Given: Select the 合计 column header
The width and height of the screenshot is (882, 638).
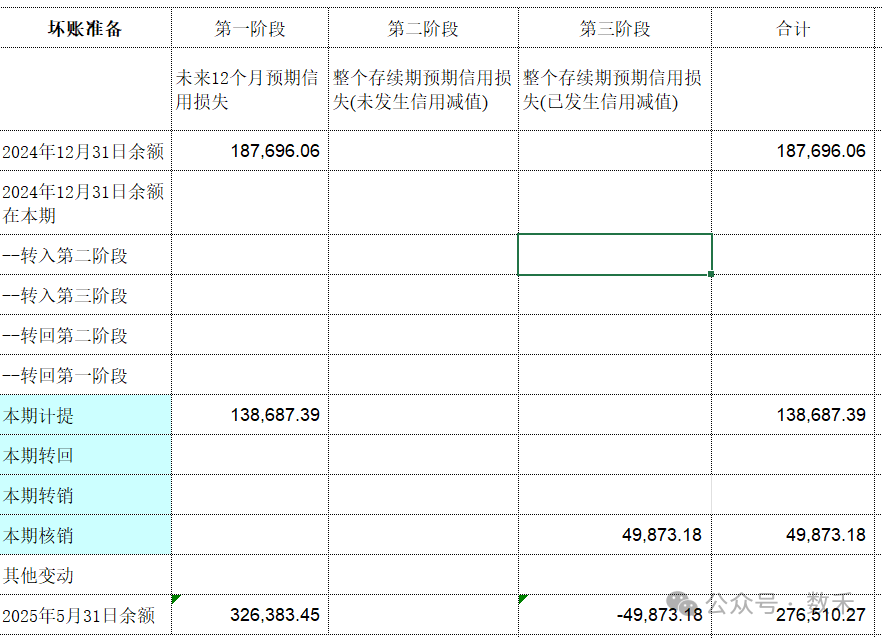Looking at the screenshot, I should (x=793, y=28).
